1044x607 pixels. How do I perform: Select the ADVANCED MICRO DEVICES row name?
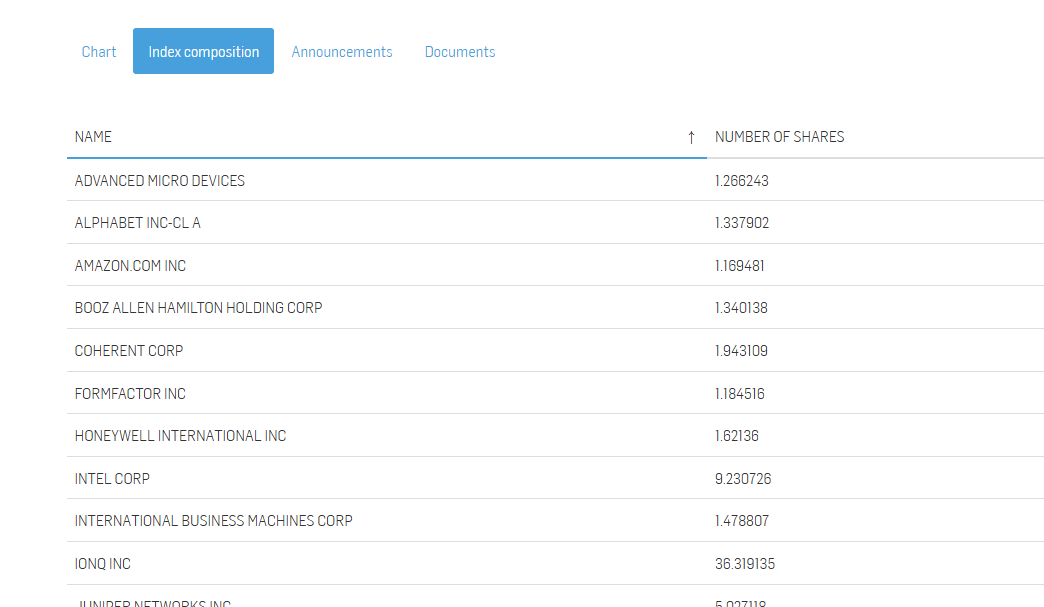160,181
